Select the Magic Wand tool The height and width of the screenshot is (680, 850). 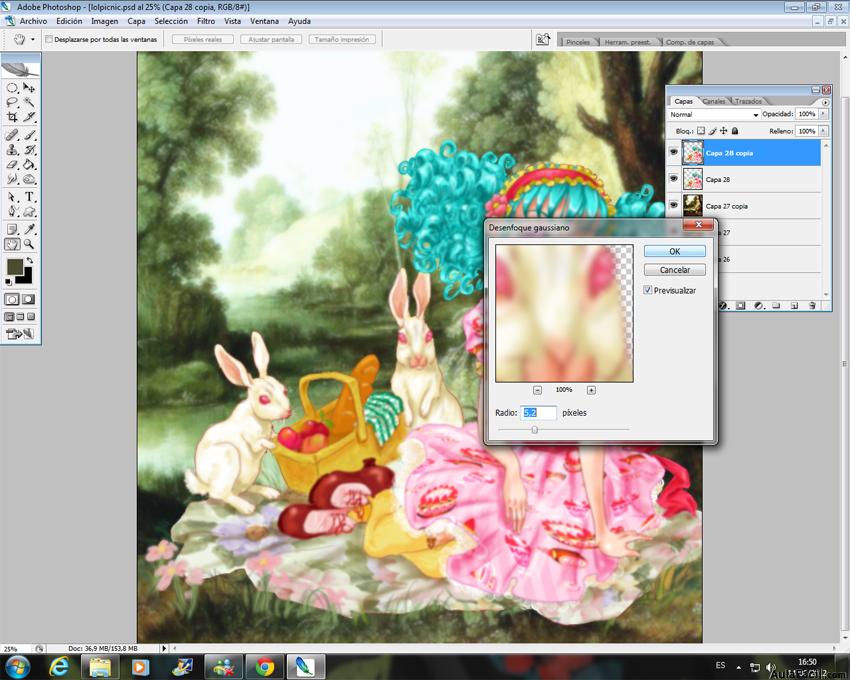pos(29,102)
